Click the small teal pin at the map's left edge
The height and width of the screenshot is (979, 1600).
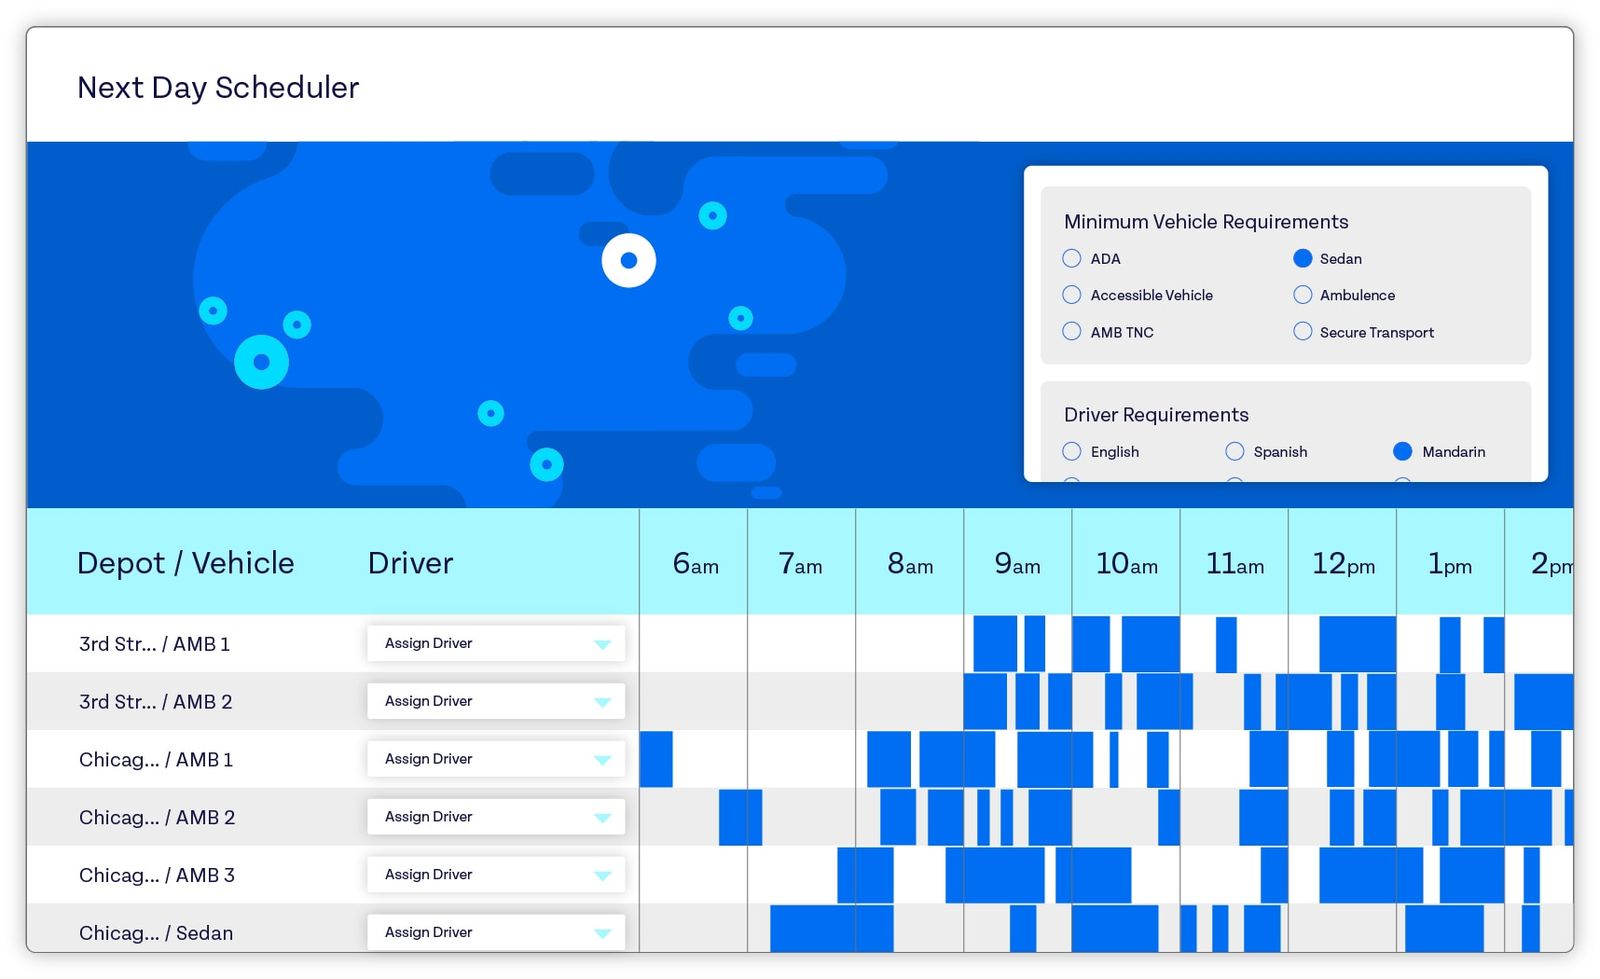click(213, 311)
